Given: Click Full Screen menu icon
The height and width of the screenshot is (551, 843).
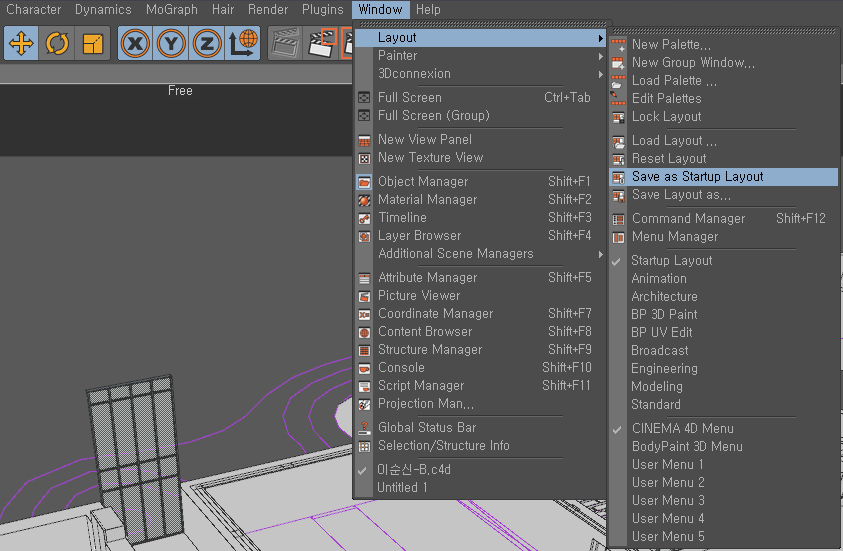Looking at the screenshot, I should point(364,98).
